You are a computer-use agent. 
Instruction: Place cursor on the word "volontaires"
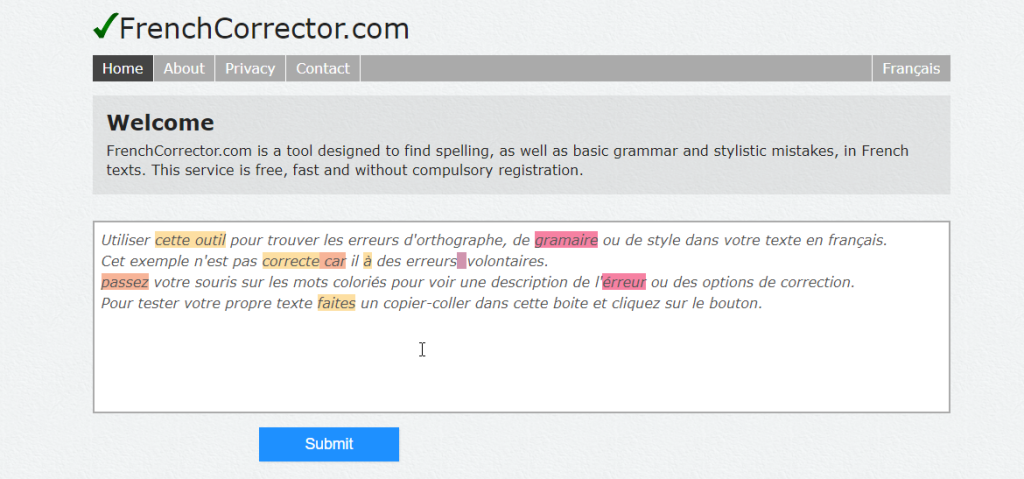click(507, 261)
